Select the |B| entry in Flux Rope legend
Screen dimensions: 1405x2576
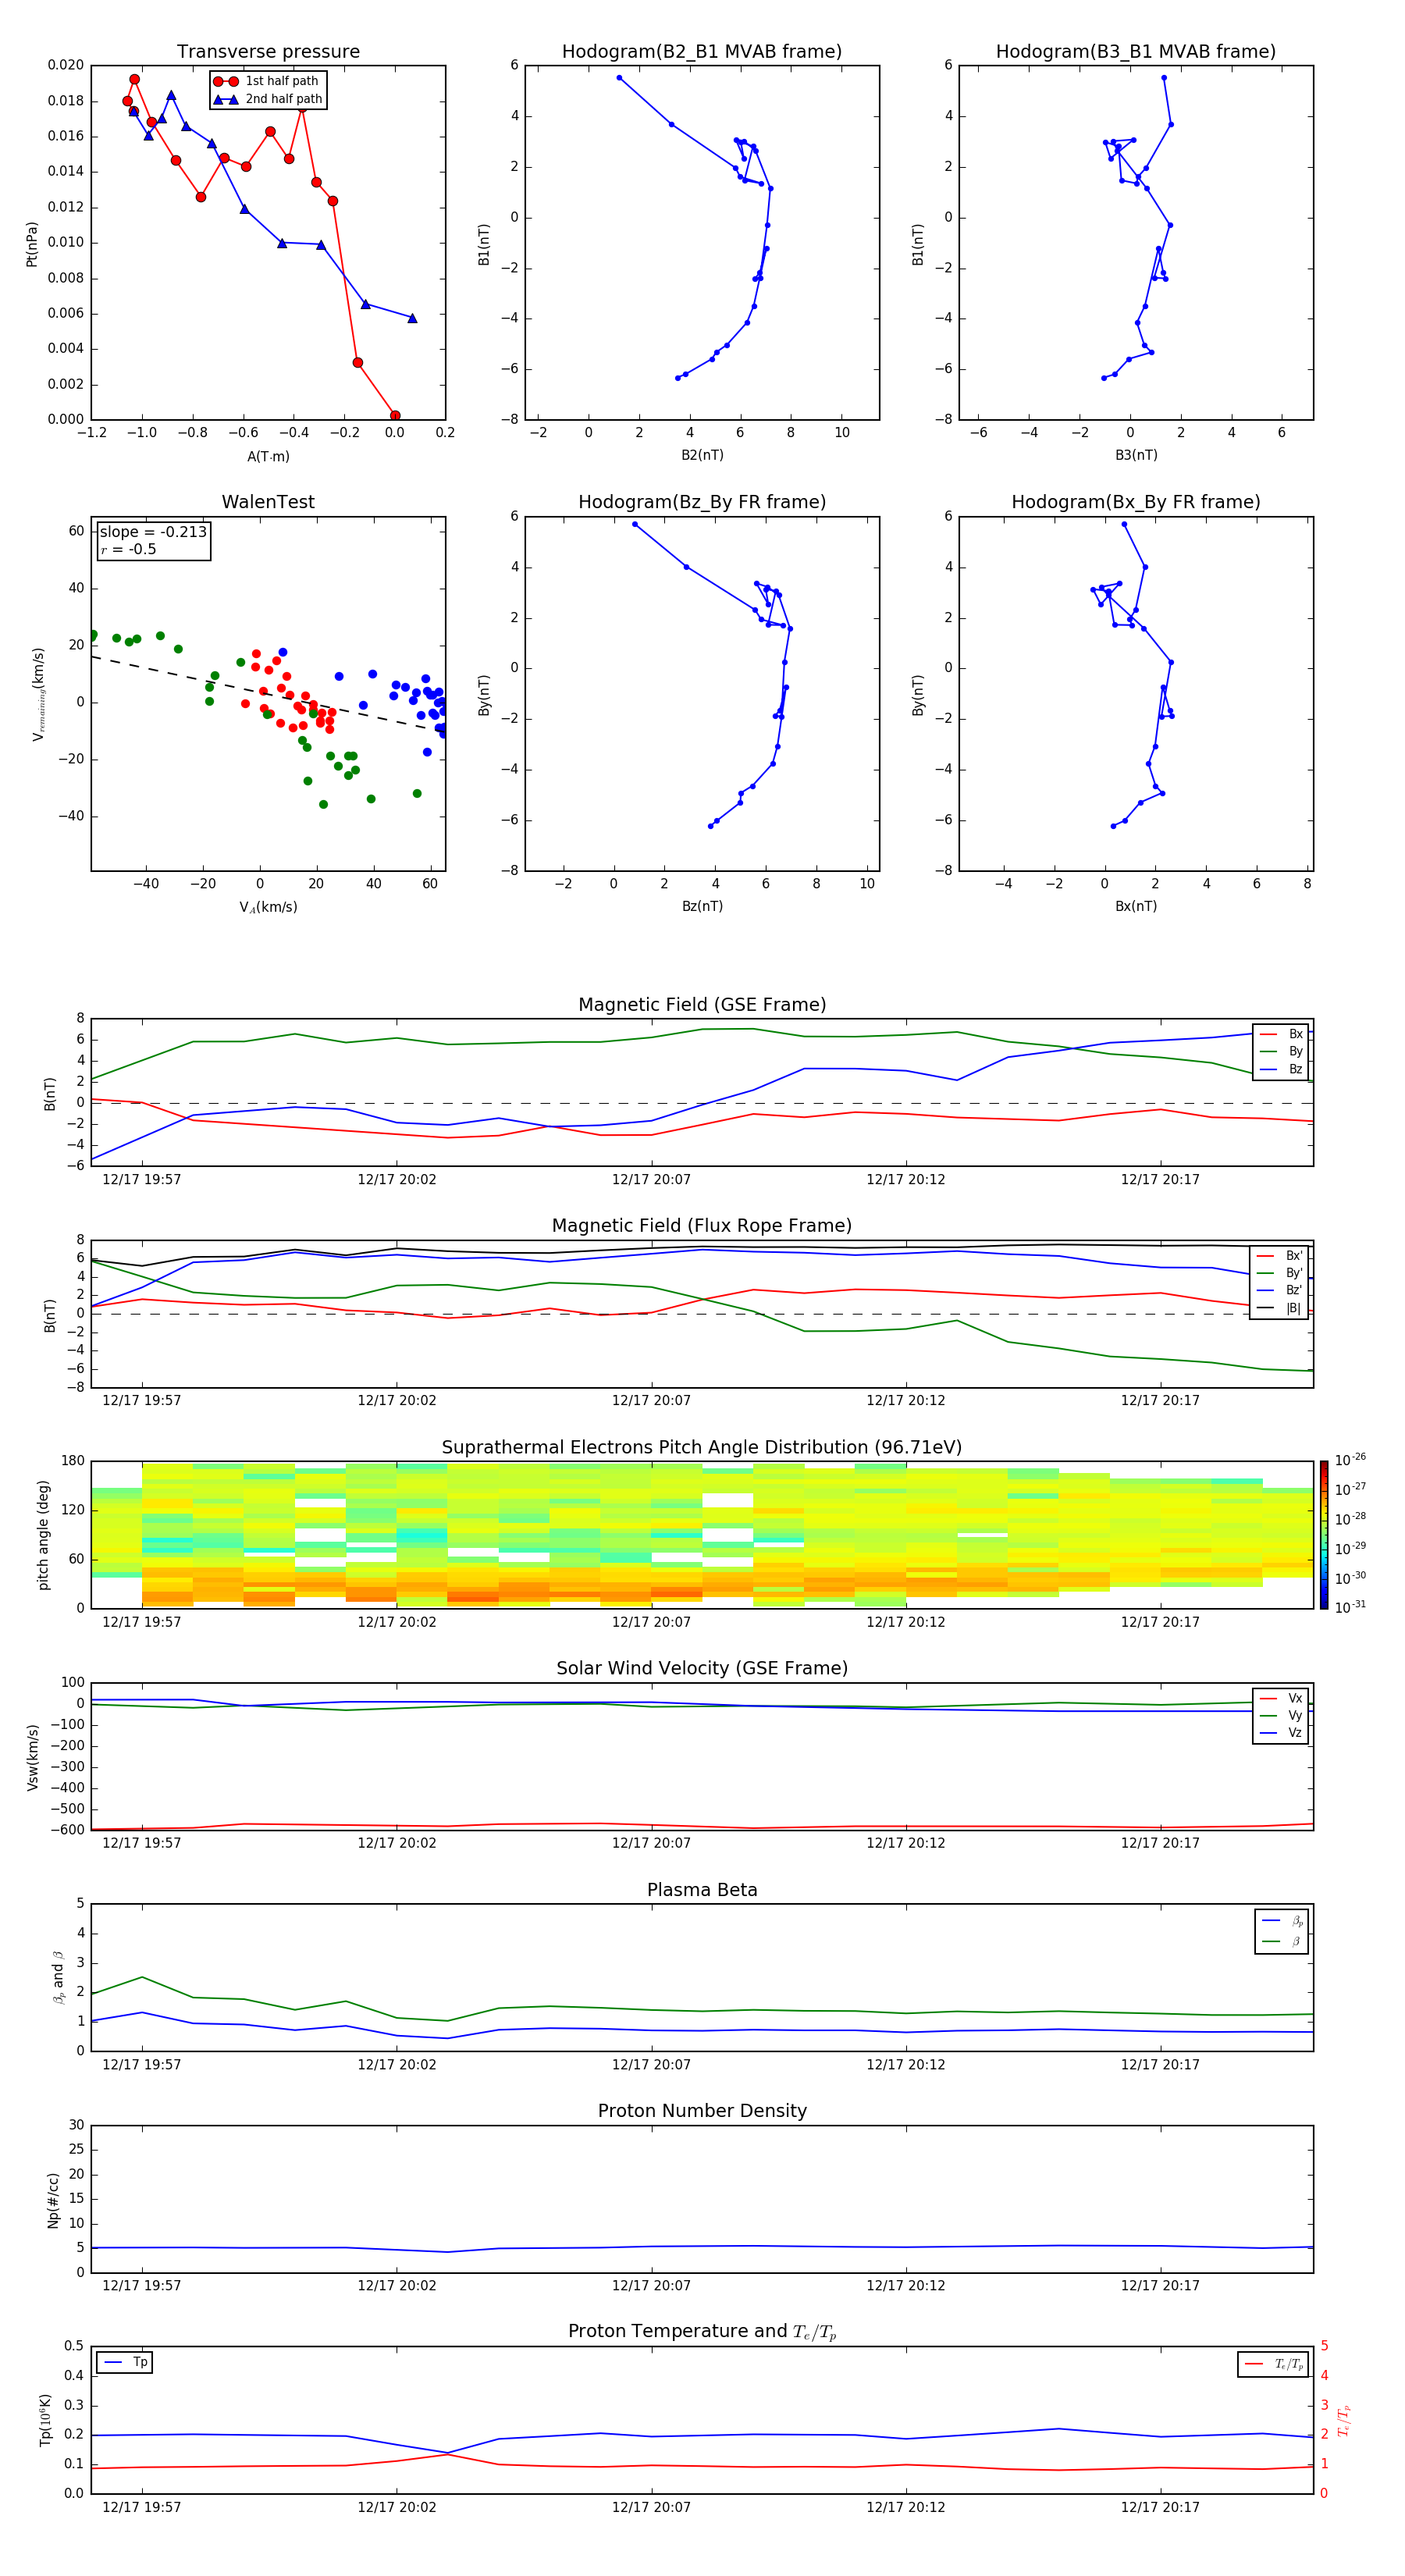(x=1279, y=1308)
